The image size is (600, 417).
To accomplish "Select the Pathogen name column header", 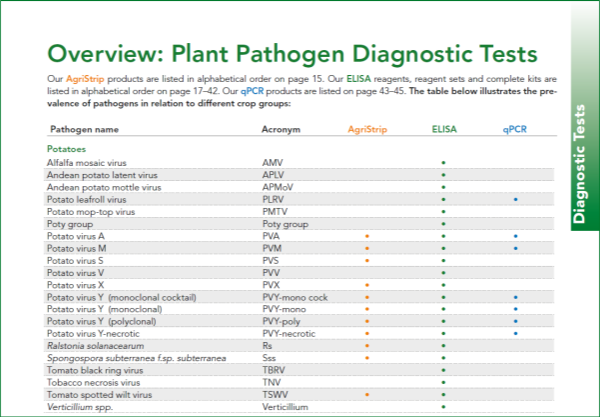I will point(84,129).
